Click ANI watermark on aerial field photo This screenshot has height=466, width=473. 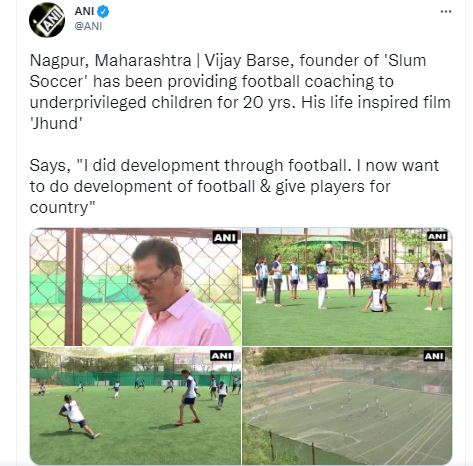[x=434, y=356]
